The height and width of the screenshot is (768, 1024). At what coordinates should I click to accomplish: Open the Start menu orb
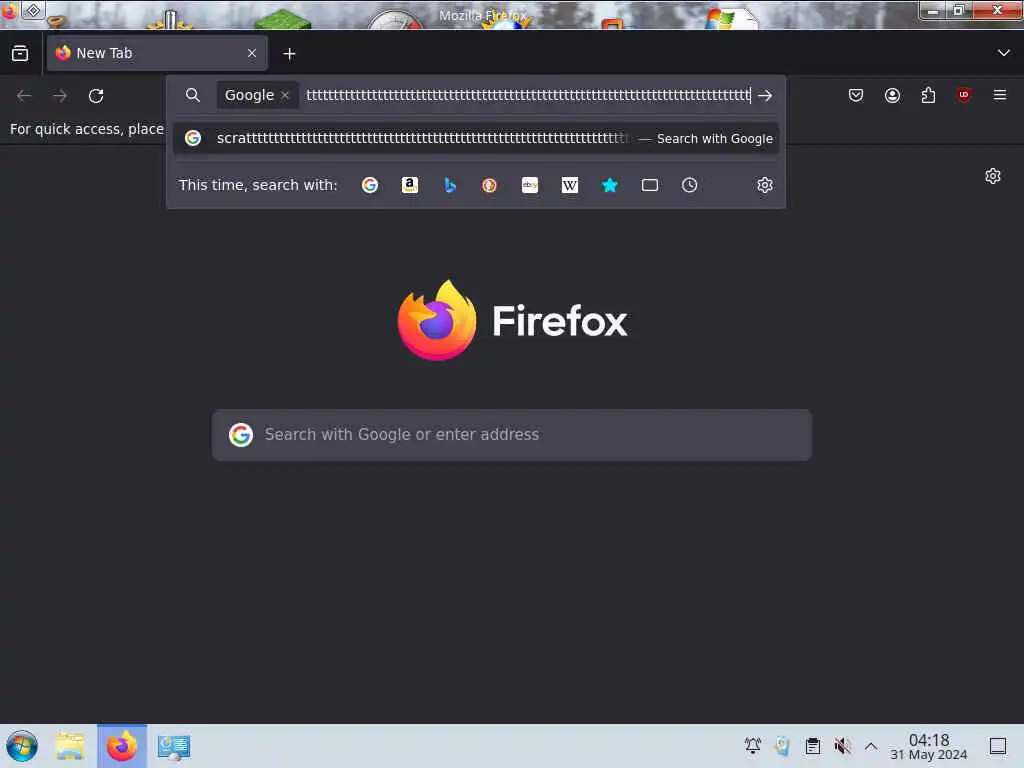(22, 746)
